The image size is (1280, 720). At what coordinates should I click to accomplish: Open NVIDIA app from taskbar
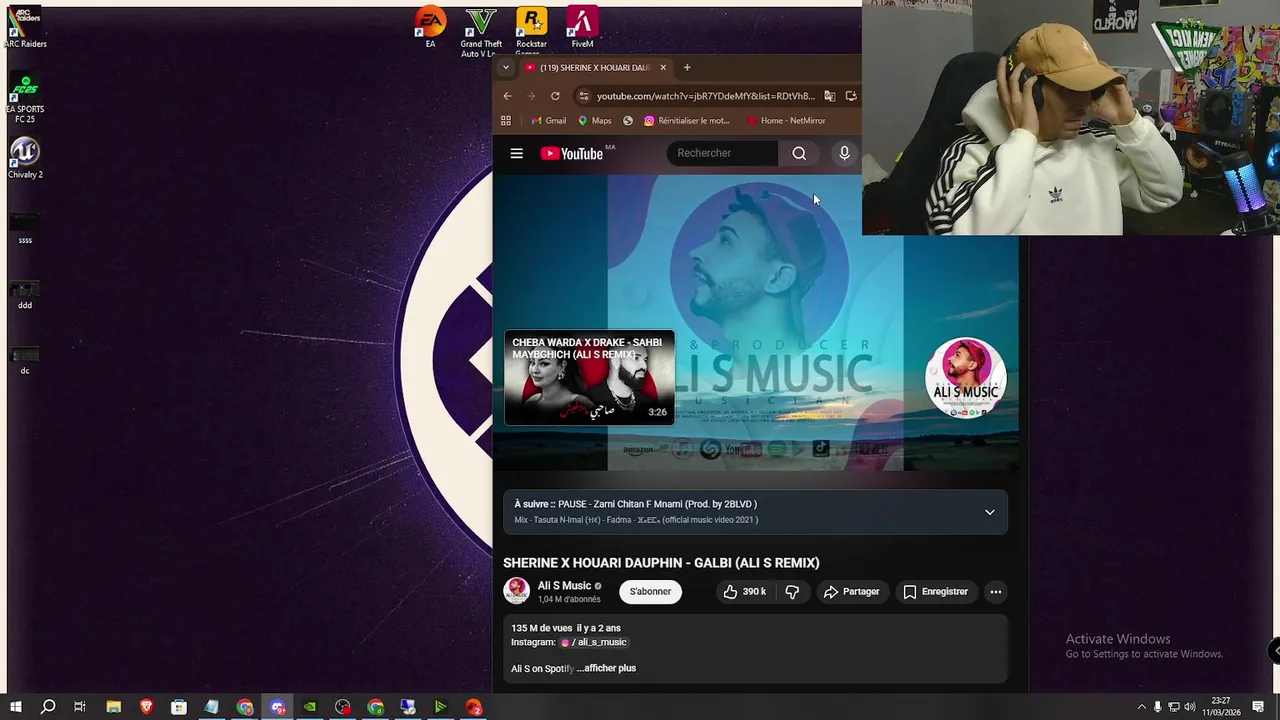click(310, 707)
